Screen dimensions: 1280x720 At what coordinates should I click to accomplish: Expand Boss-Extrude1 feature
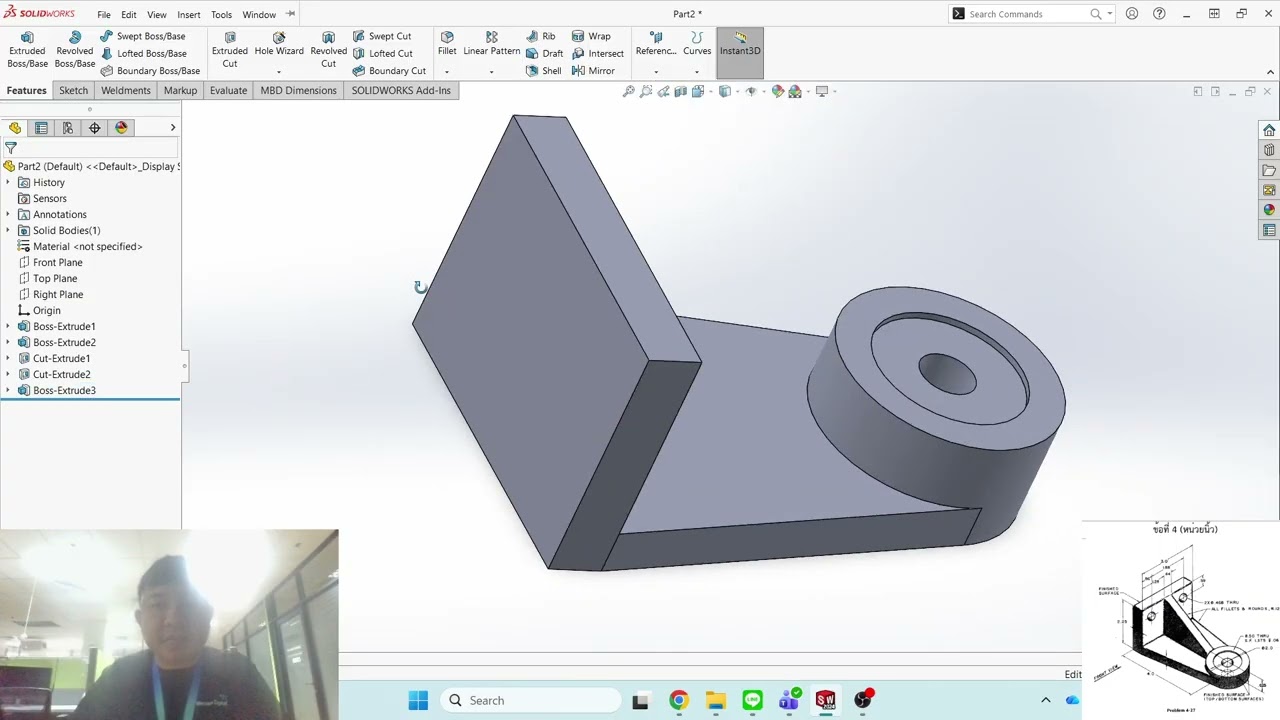(8, 327)
